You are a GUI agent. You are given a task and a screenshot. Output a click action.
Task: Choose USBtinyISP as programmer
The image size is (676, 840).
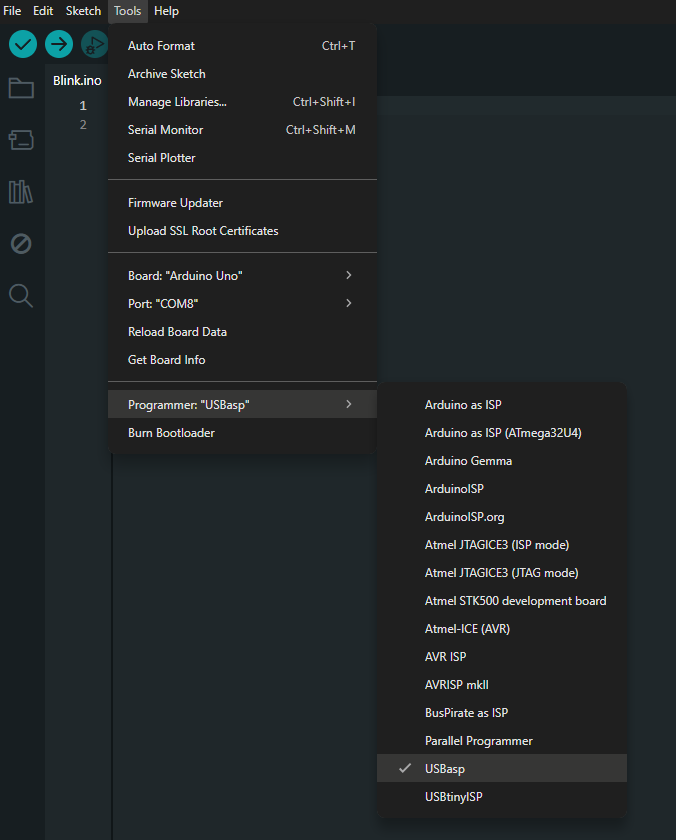[454, 797]
